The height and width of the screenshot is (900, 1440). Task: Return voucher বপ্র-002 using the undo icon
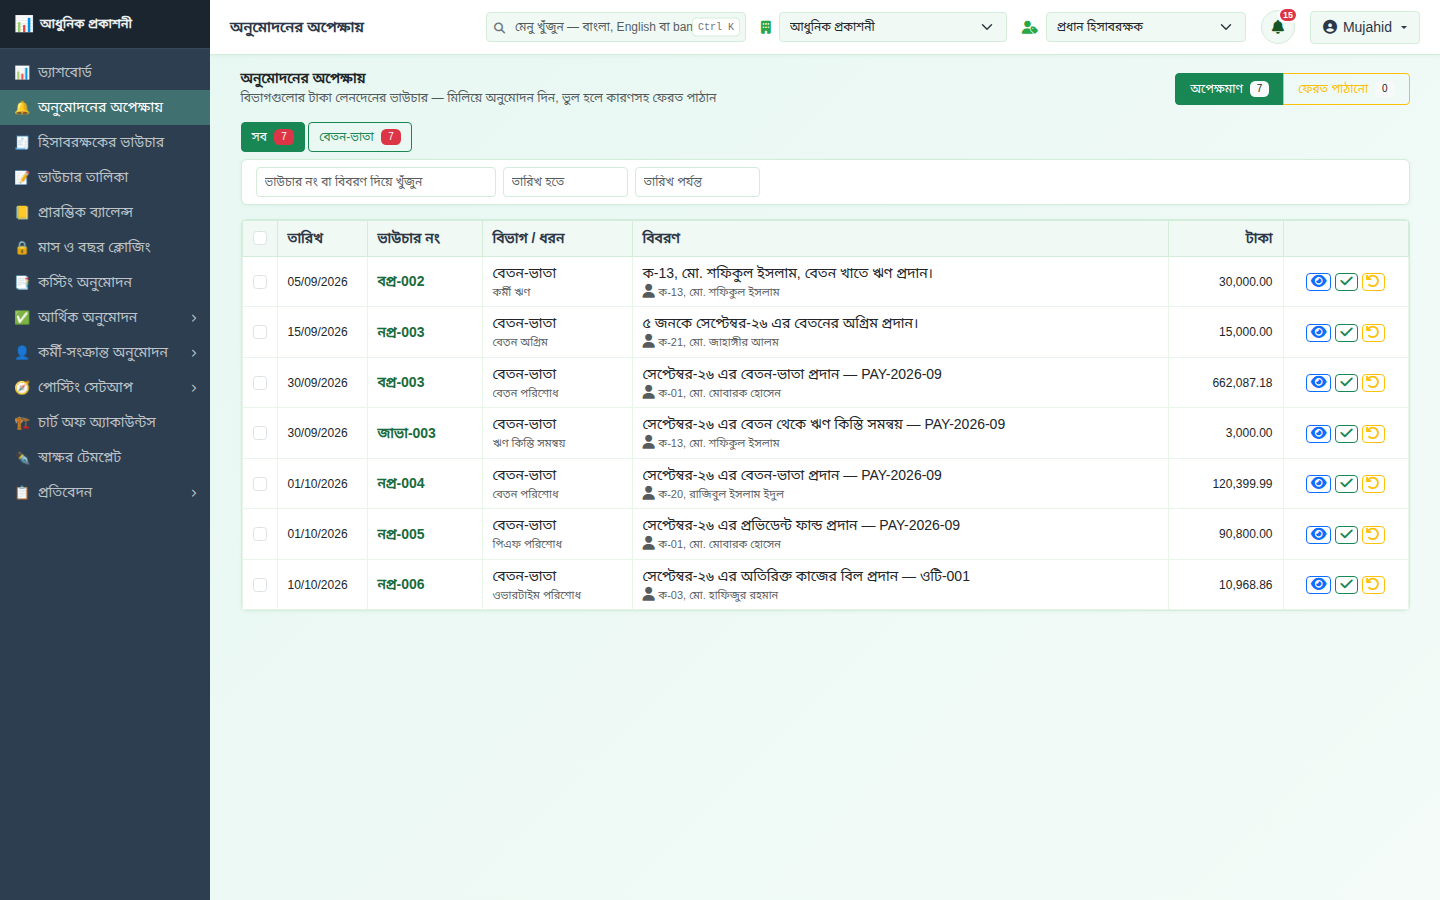point(1373,282)
